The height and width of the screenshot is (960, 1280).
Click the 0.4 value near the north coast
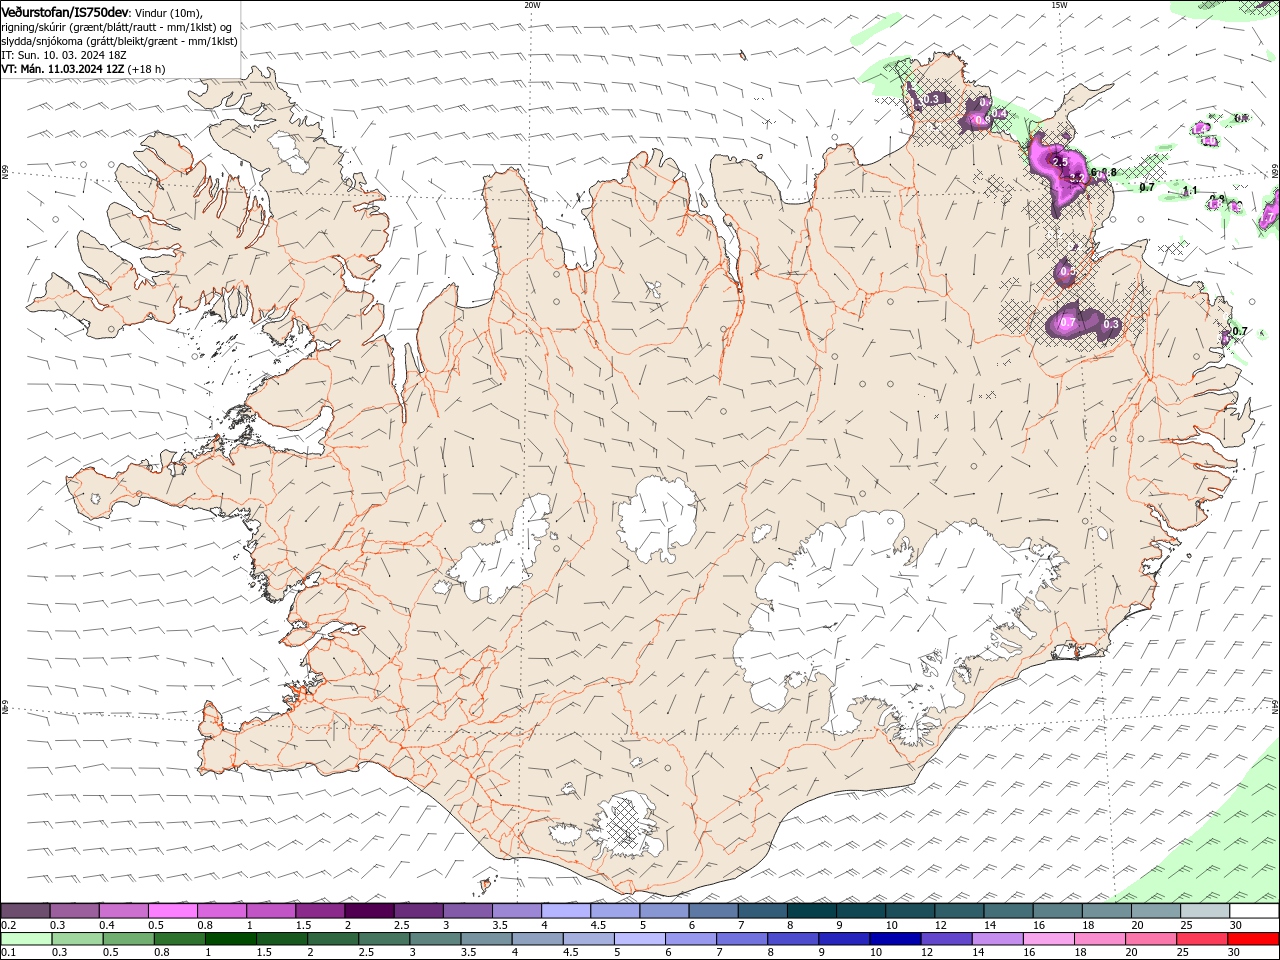[999, 114]
